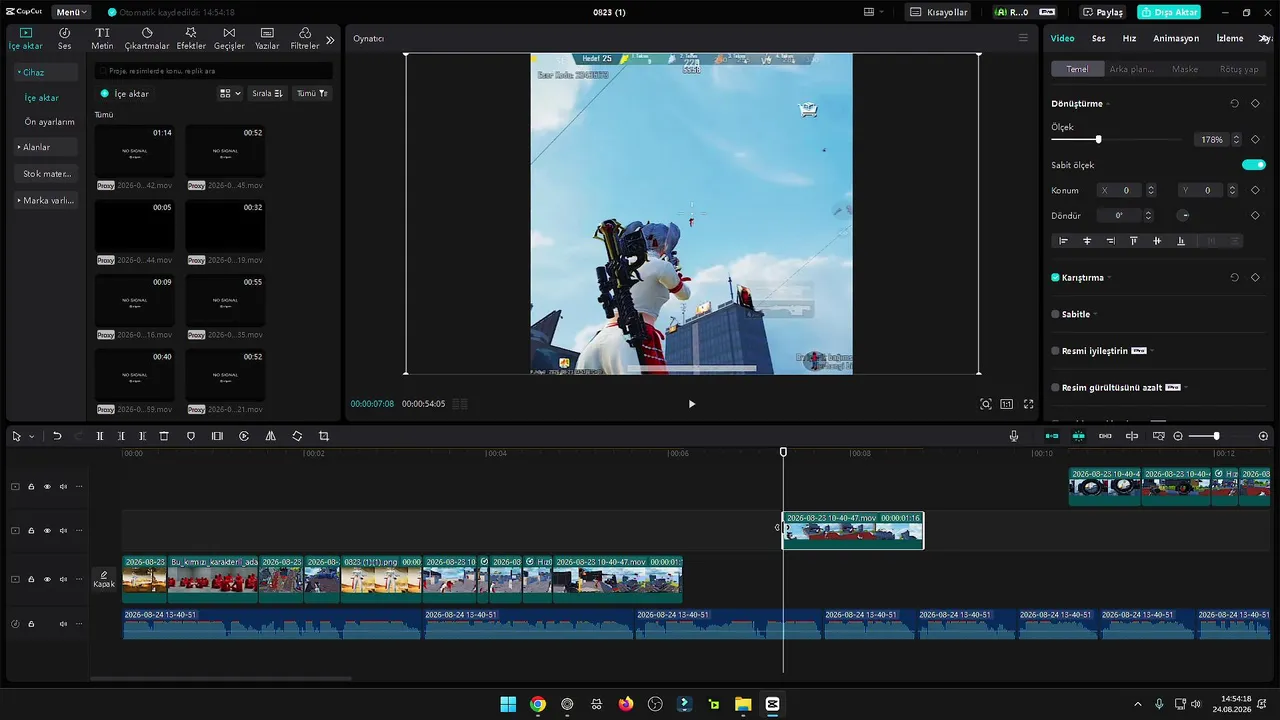Click the player aspect ratio icon
The height and width of the screenshot is (720, 1280).
click(1006, 404)
